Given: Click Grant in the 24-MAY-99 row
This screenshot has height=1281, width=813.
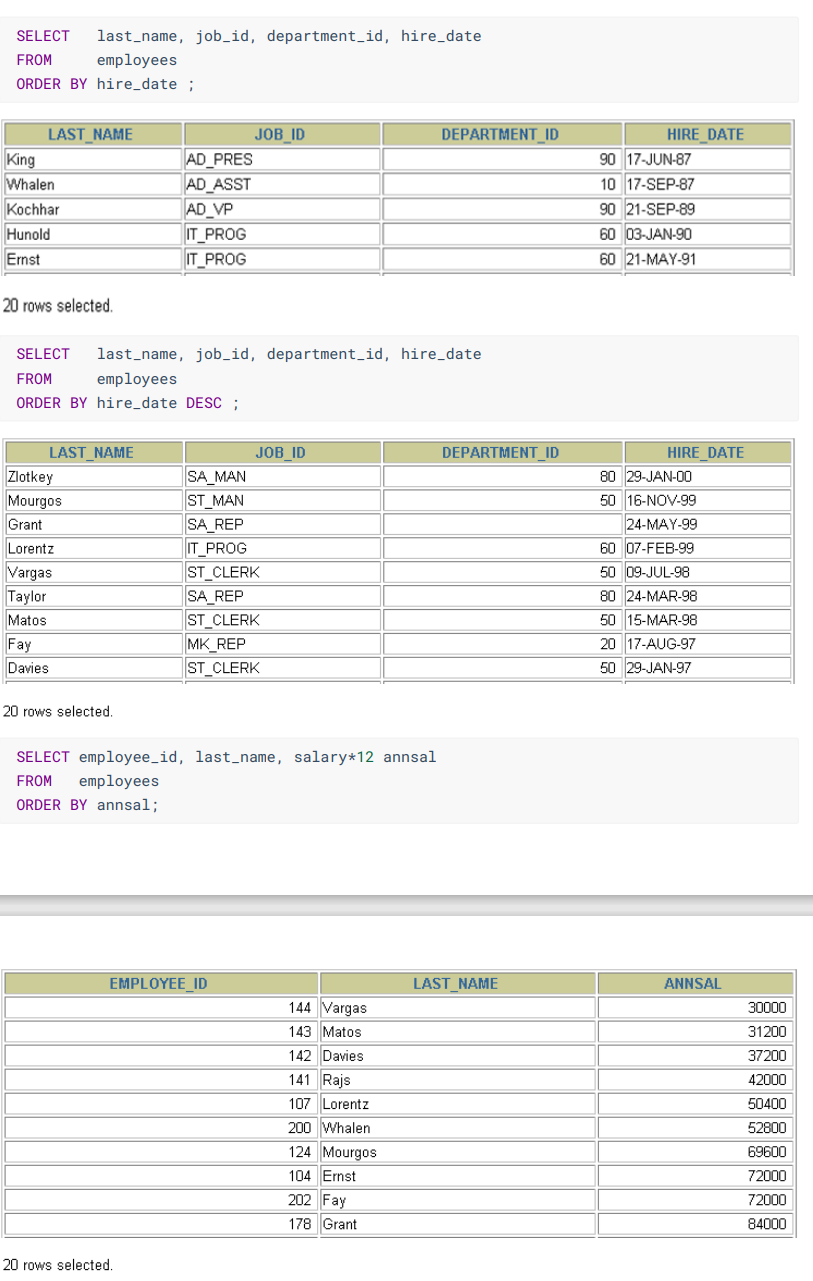Looking at the screenshot, I should point(93,525).
